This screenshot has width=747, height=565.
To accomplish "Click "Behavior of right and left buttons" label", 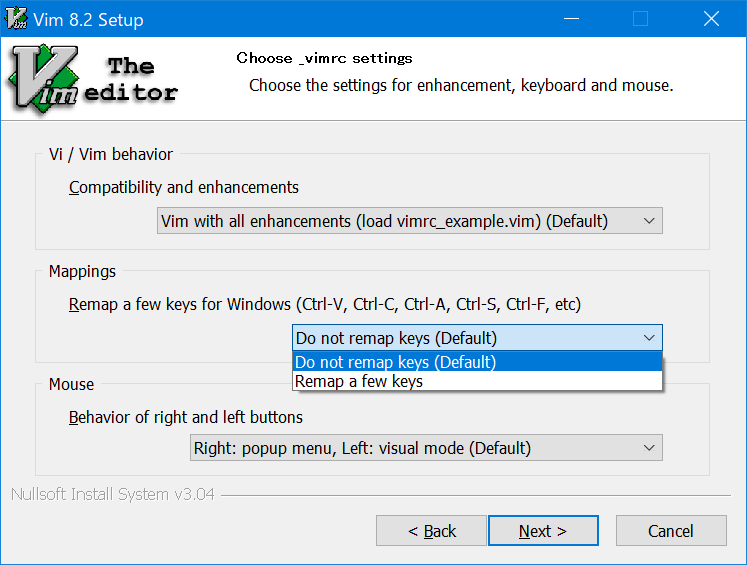I will (186, 417).
